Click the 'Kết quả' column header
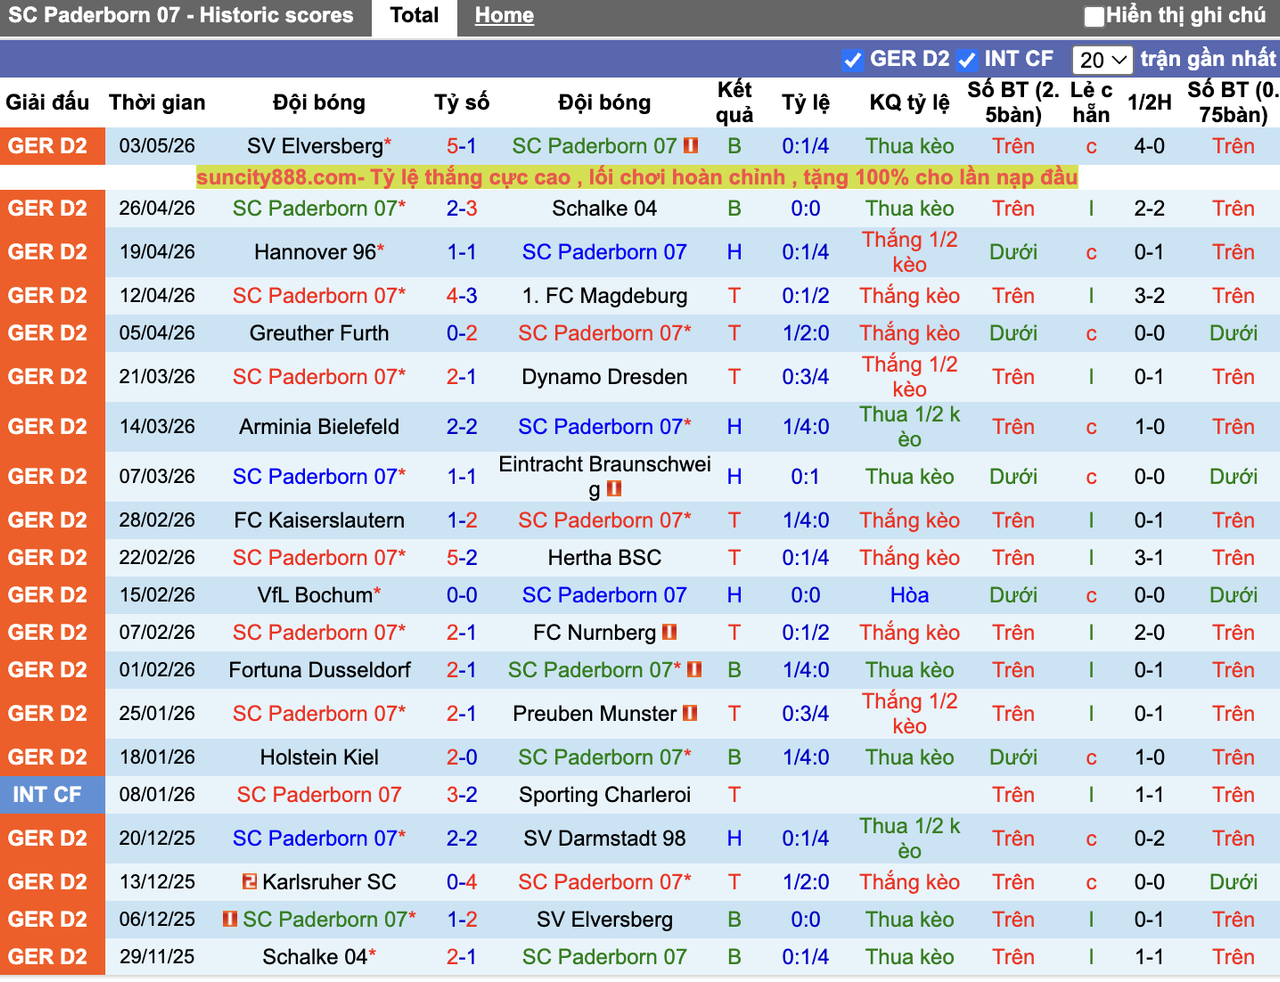The image size is (1280, 982). 734,102
